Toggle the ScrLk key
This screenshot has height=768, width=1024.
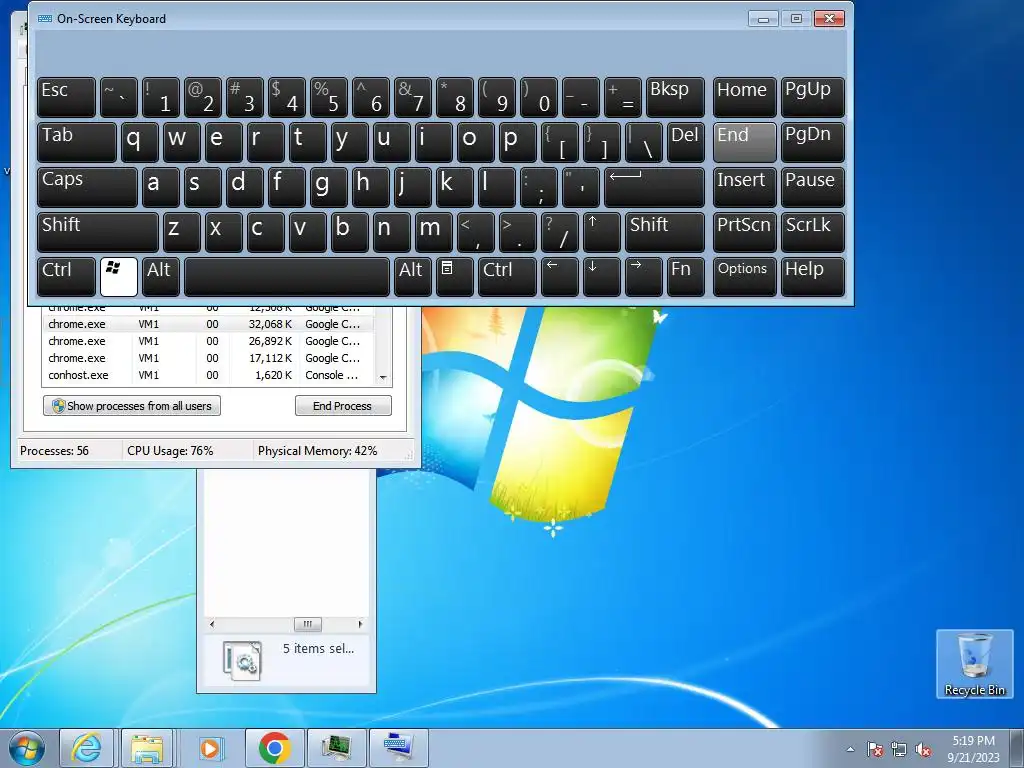pyautogui.click(x=812, y=232)
